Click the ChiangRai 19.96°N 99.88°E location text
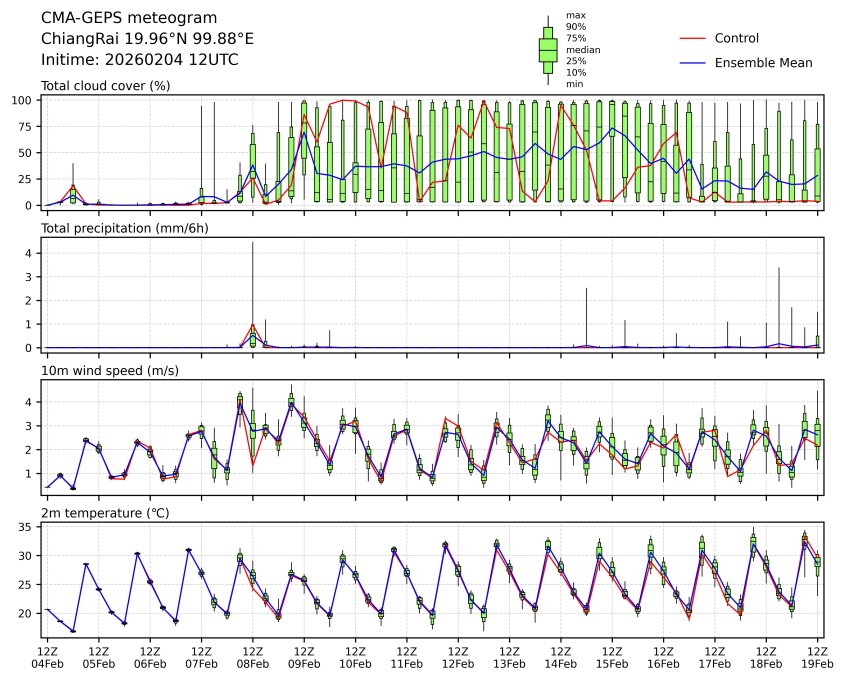This screenshot has height=681, width=845. 147,39
